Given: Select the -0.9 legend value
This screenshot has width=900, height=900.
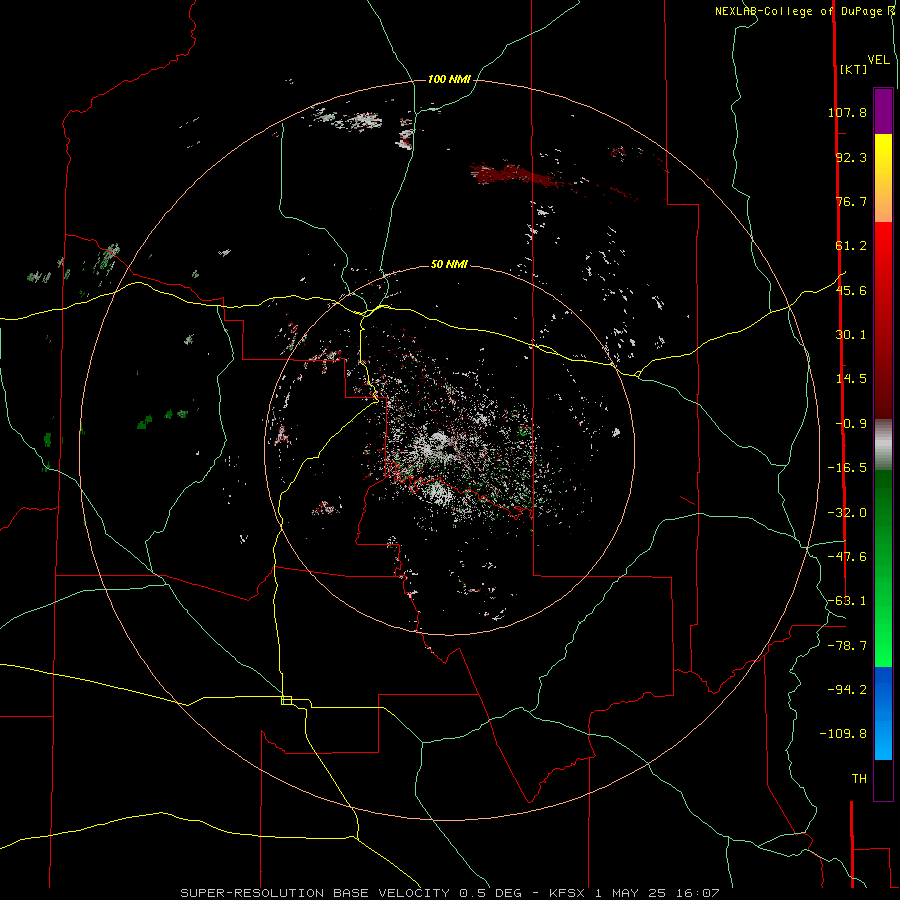Looking at the screenshot, I should [851, 424].
